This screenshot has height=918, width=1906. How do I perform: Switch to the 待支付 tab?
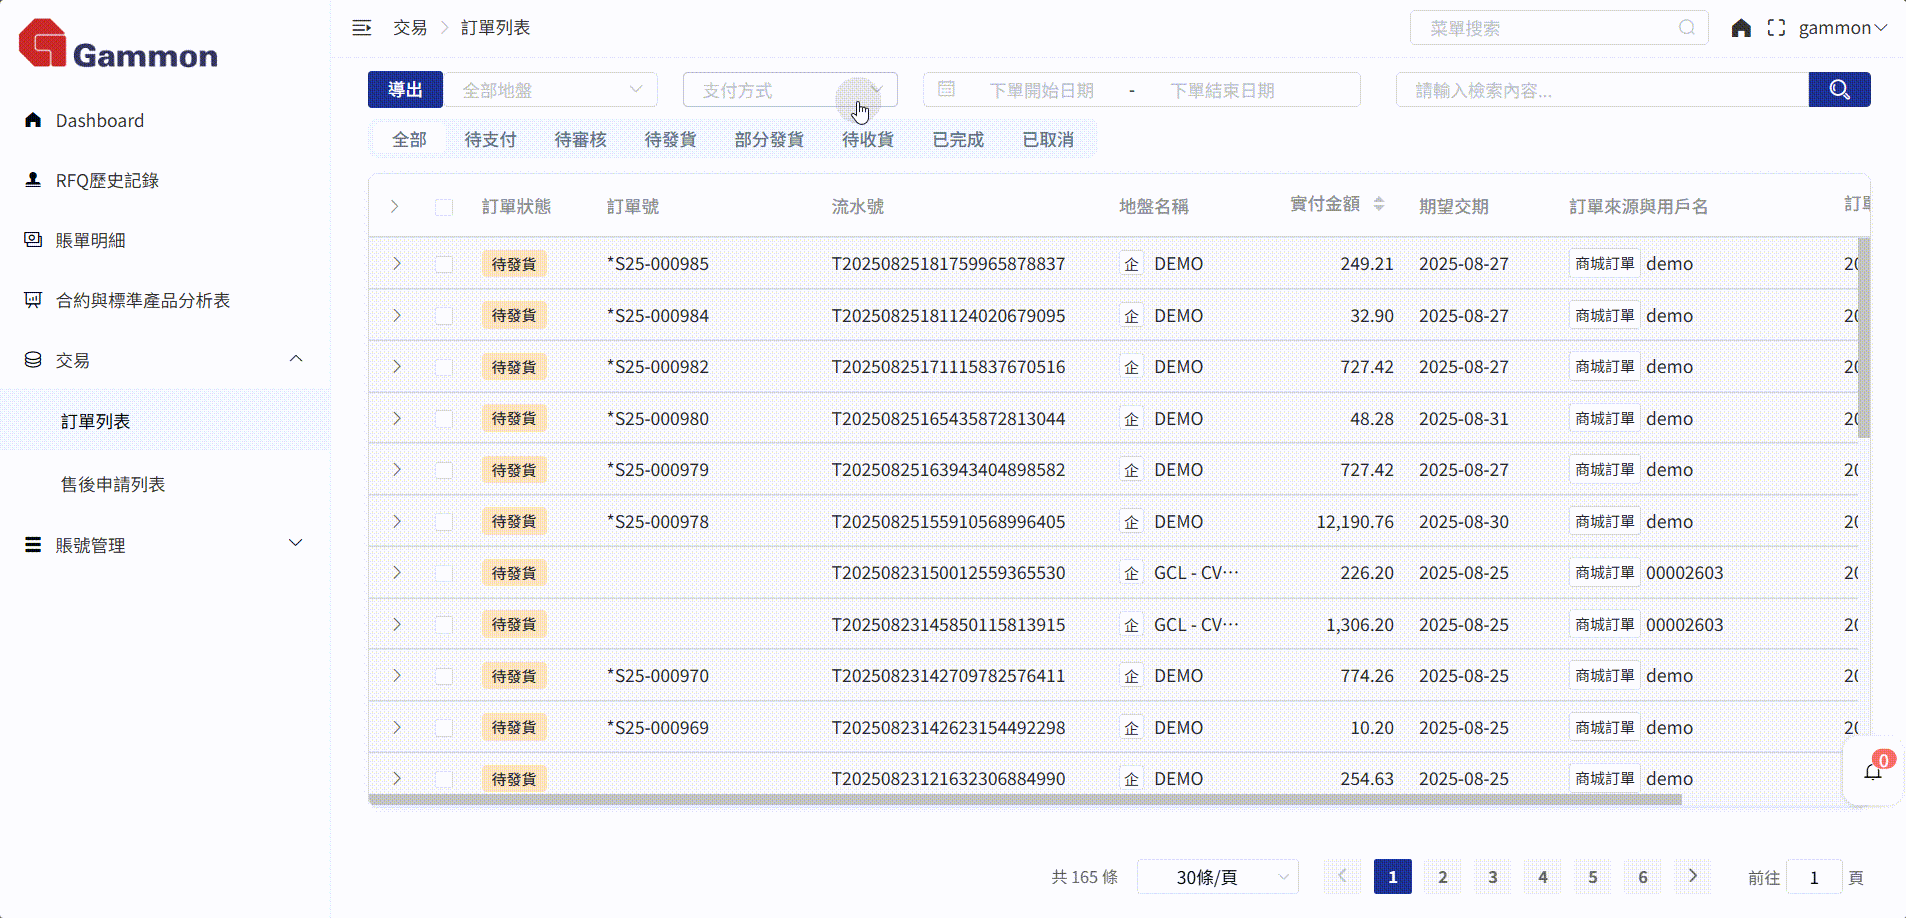tap(490, 140)
